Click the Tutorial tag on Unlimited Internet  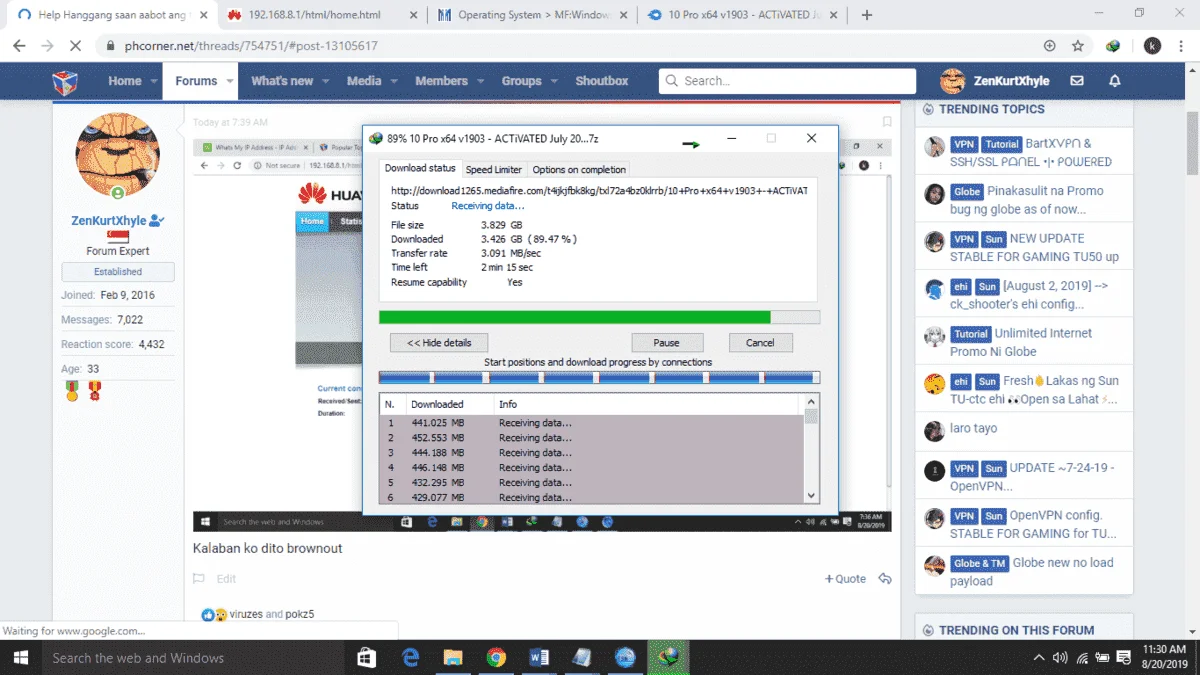click(x=970, y=333)
